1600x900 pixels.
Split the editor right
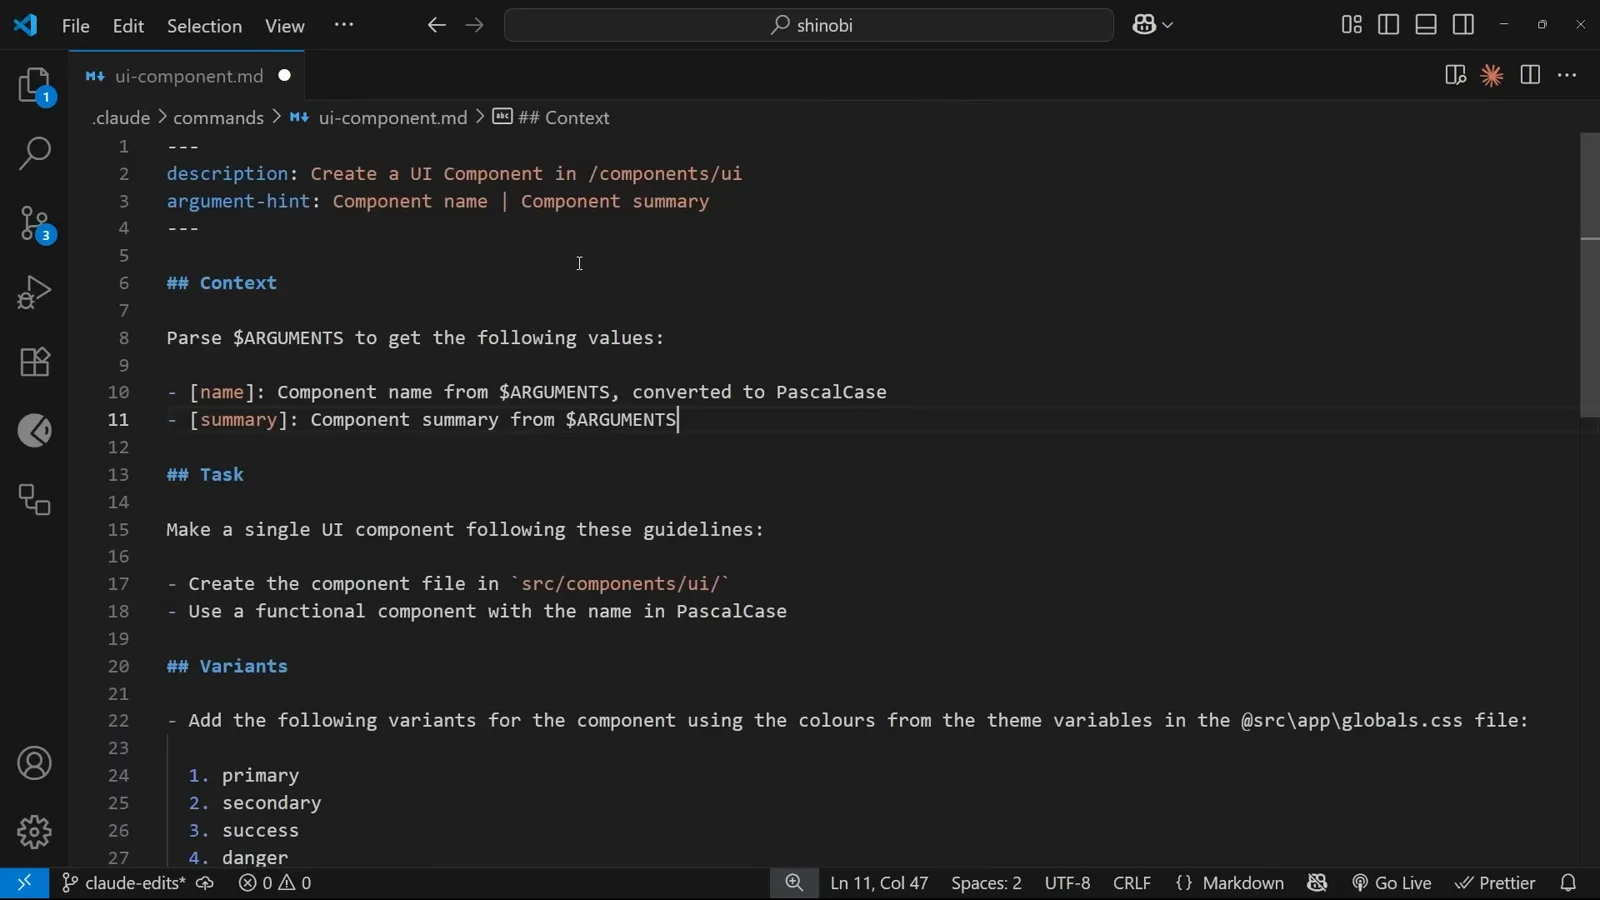[x=1530, y=76]
